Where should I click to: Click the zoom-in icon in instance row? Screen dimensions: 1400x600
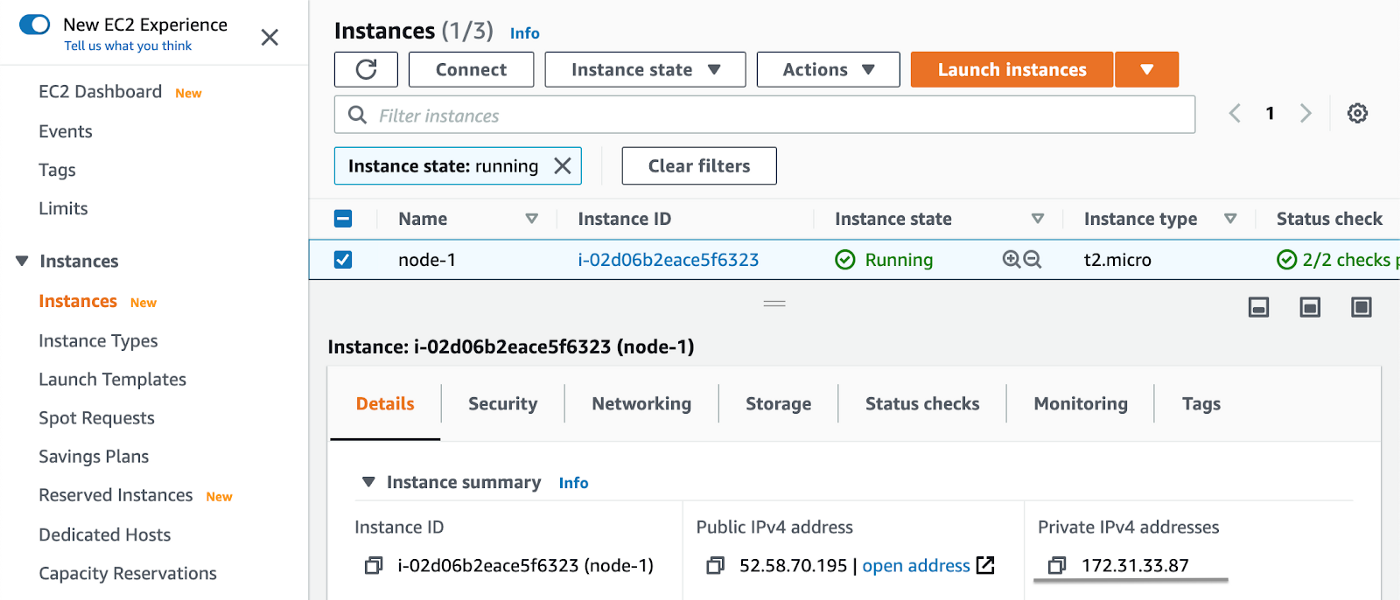tap(1011, 260)
